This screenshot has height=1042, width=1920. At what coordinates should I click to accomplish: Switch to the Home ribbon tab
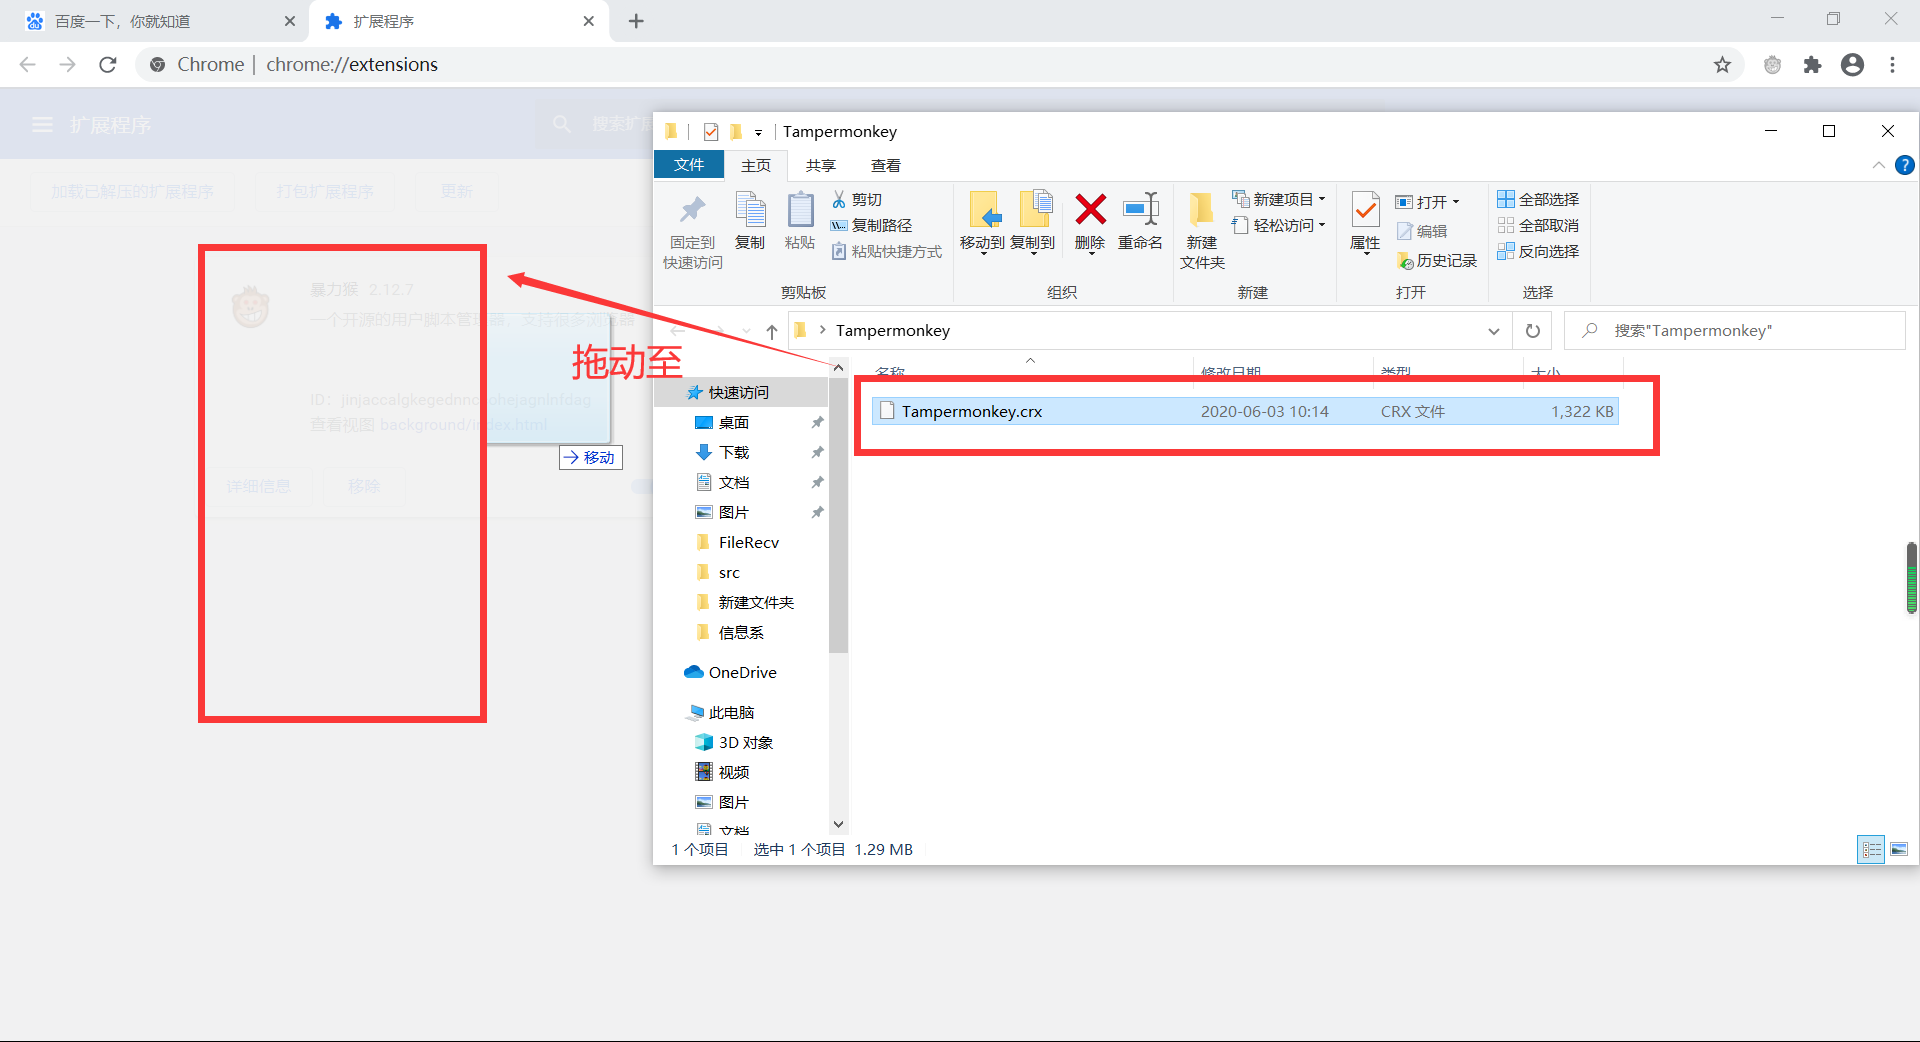(756, 165)
